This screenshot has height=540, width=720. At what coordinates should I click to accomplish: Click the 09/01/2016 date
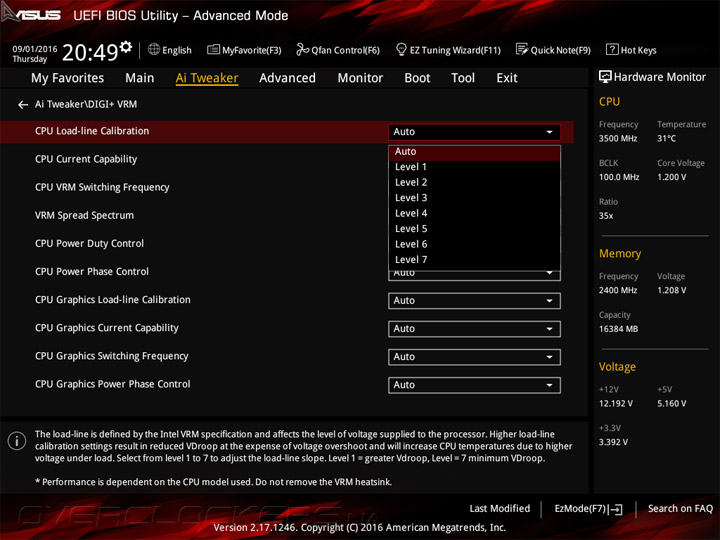34,49
